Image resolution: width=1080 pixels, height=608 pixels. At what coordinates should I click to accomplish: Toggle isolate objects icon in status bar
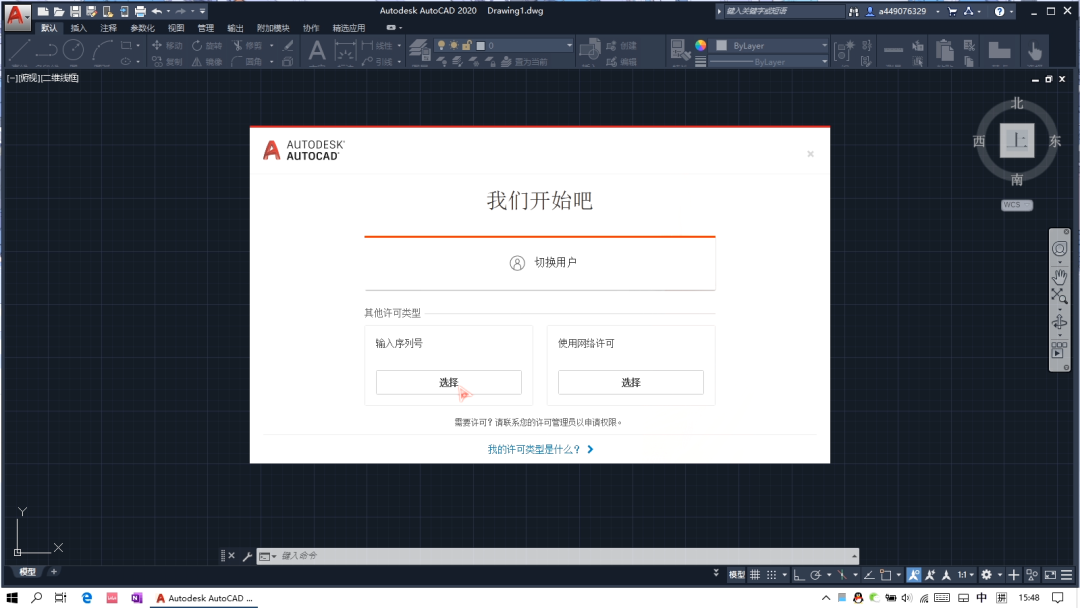click(1032, 575)
